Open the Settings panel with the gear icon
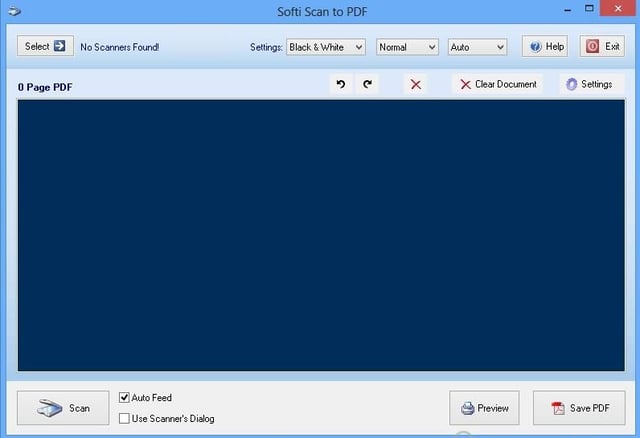Screen dimensions: 640x438 click(x=591, y=84)
